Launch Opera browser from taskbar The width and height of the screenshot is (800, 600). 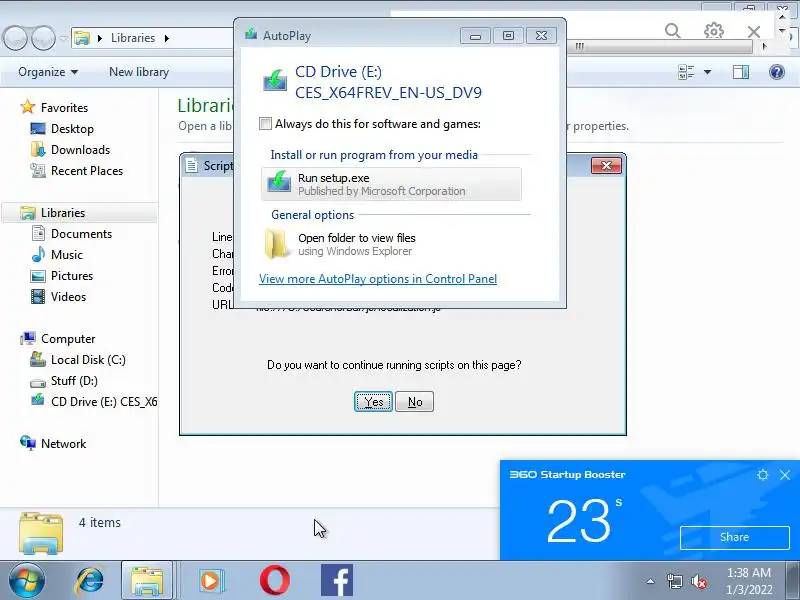[274, 581]
